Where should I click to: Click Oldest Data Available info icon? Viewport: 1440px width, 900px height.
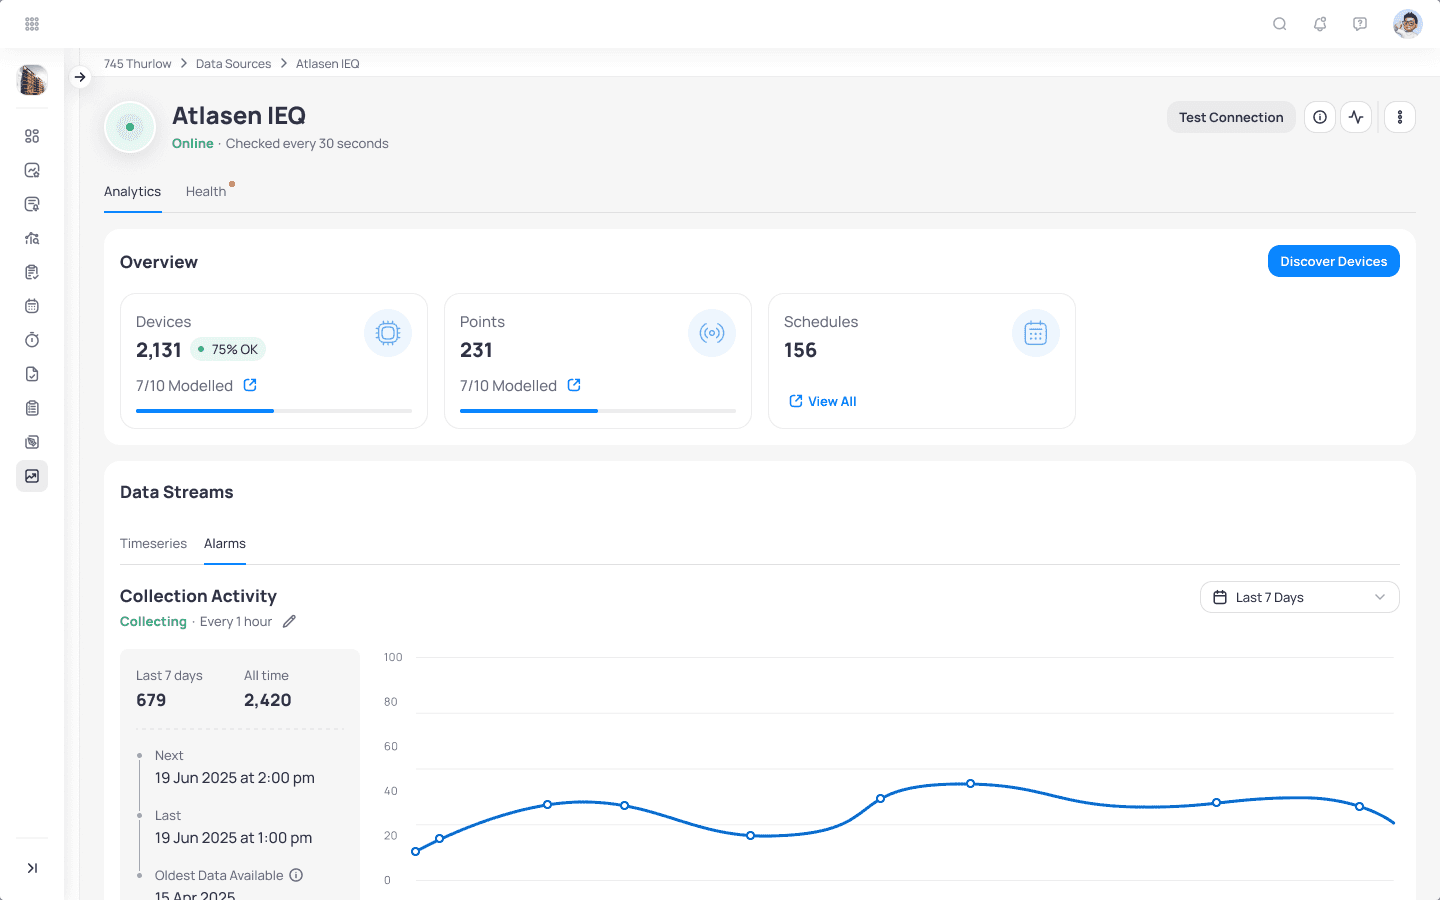[296, 875]
